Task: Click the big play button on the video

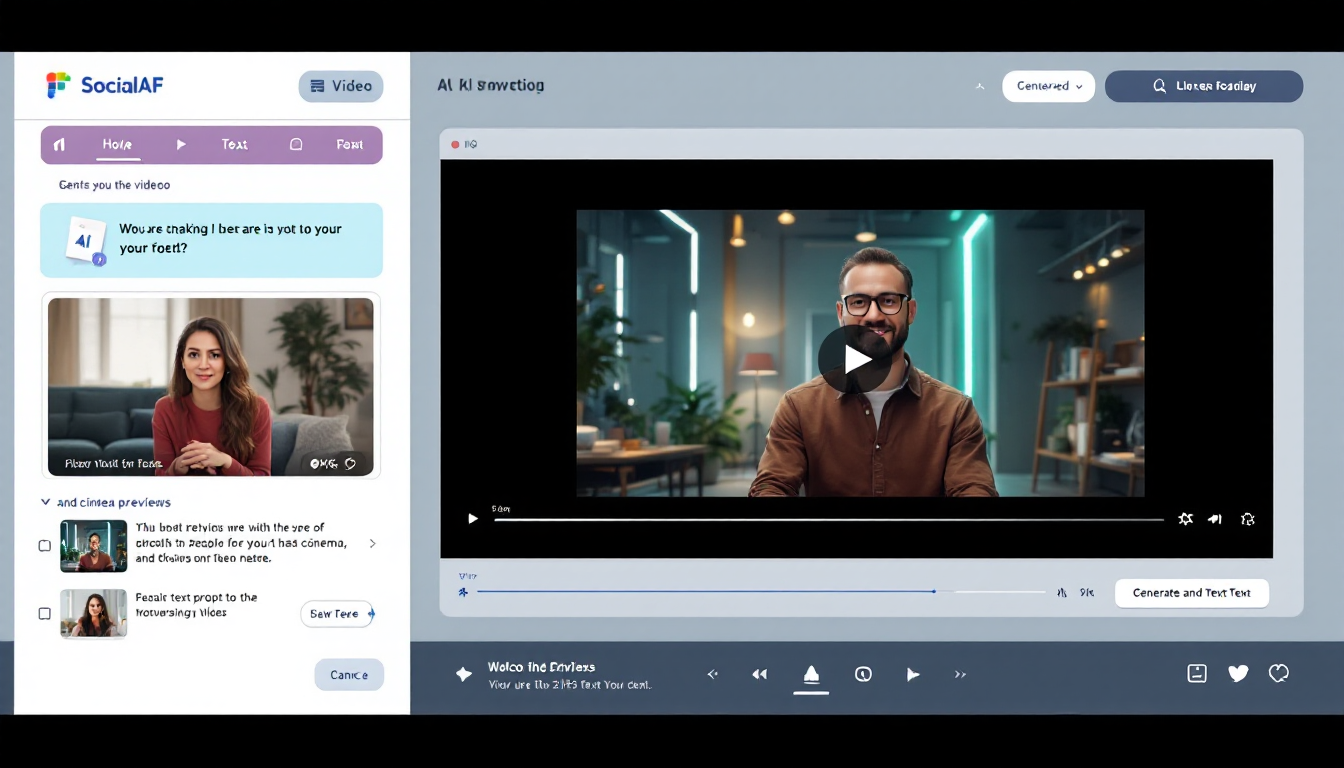Action: click(x=858, y=359)
